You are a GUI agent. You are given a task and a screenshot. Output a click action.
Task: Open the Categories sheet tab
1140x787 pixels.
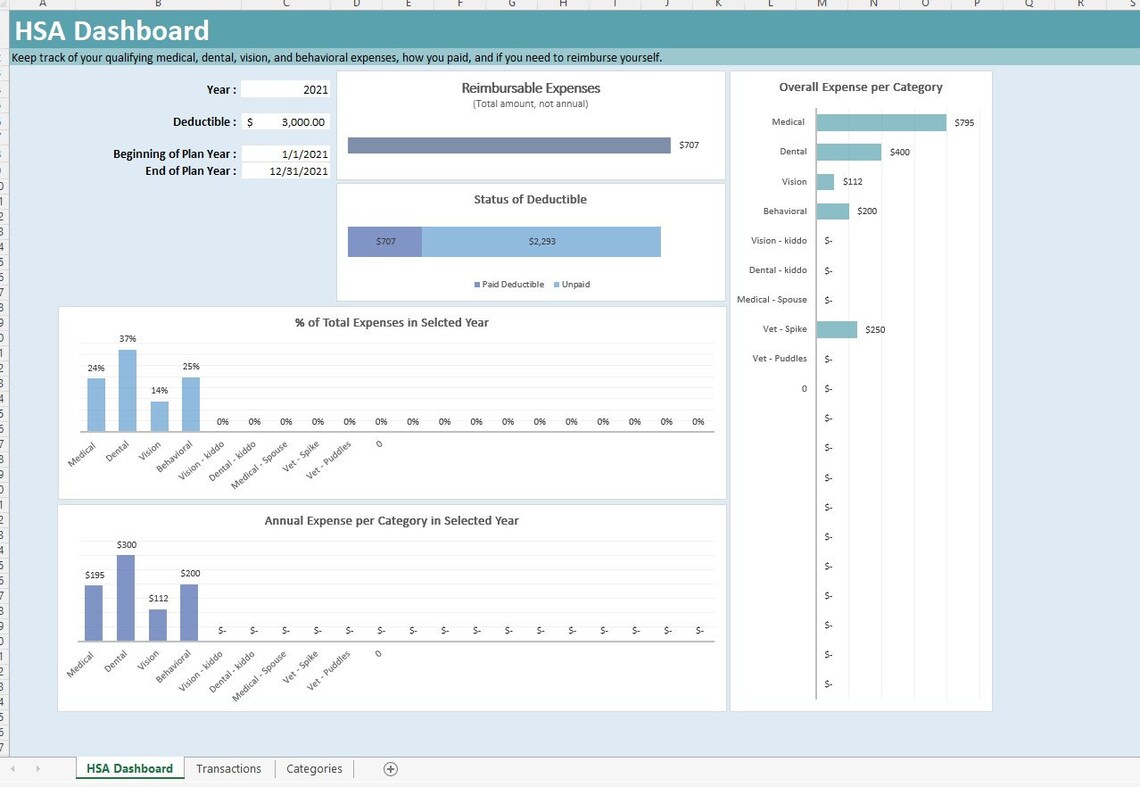click(313, 768)
